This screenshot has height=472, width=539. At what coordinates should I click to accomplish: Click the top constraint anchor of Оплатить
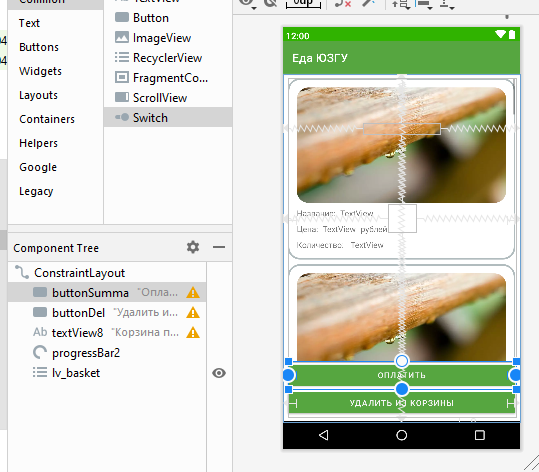[x=402, y=361]
